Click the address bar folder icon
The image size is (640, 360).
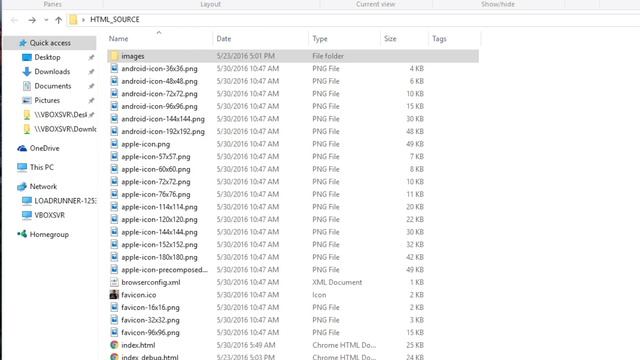coord(73,20)
